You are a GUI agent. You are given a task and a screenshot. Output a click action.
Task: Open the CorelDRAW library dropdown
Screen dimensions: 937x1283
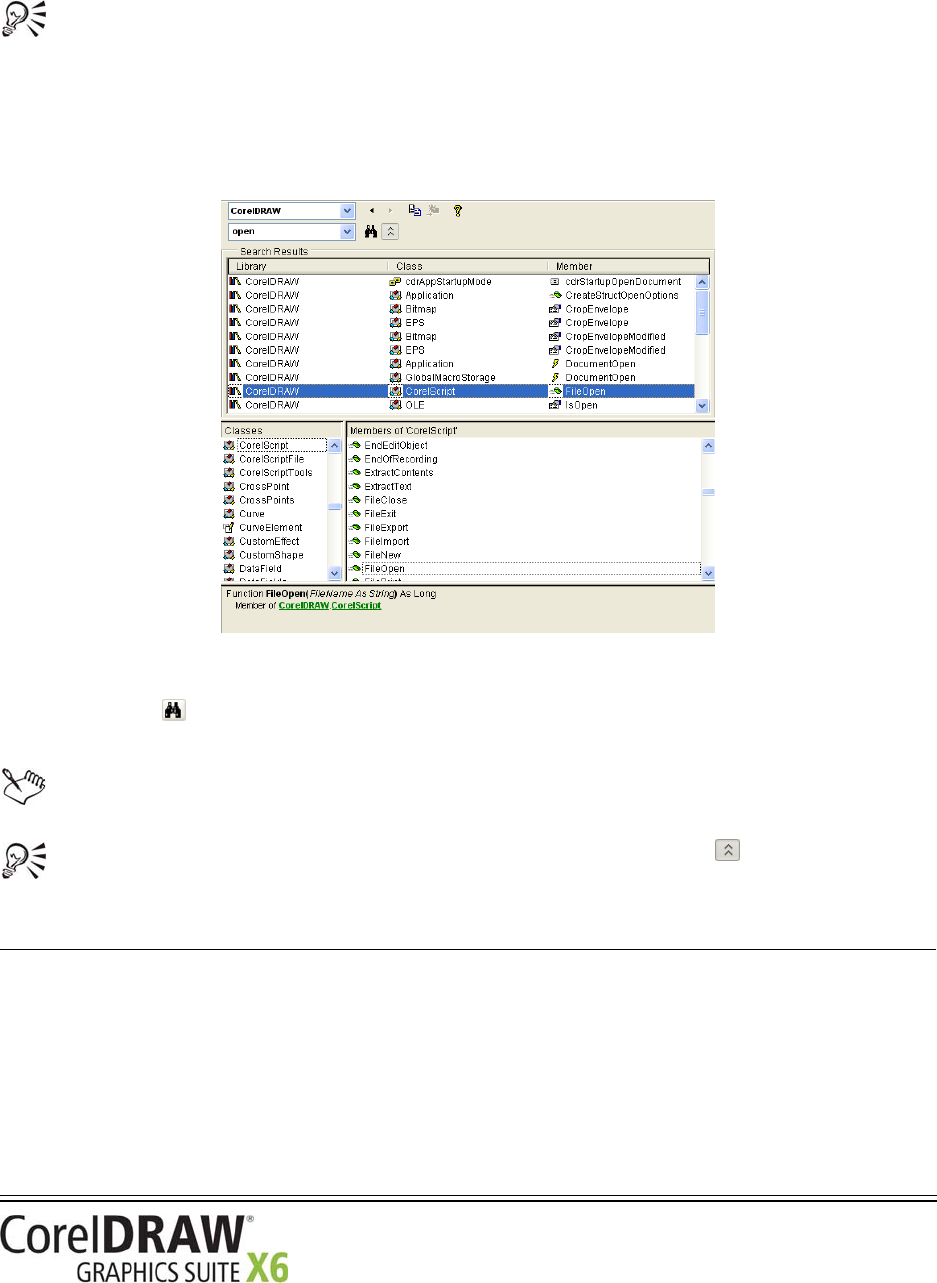(x=348, y=211)
